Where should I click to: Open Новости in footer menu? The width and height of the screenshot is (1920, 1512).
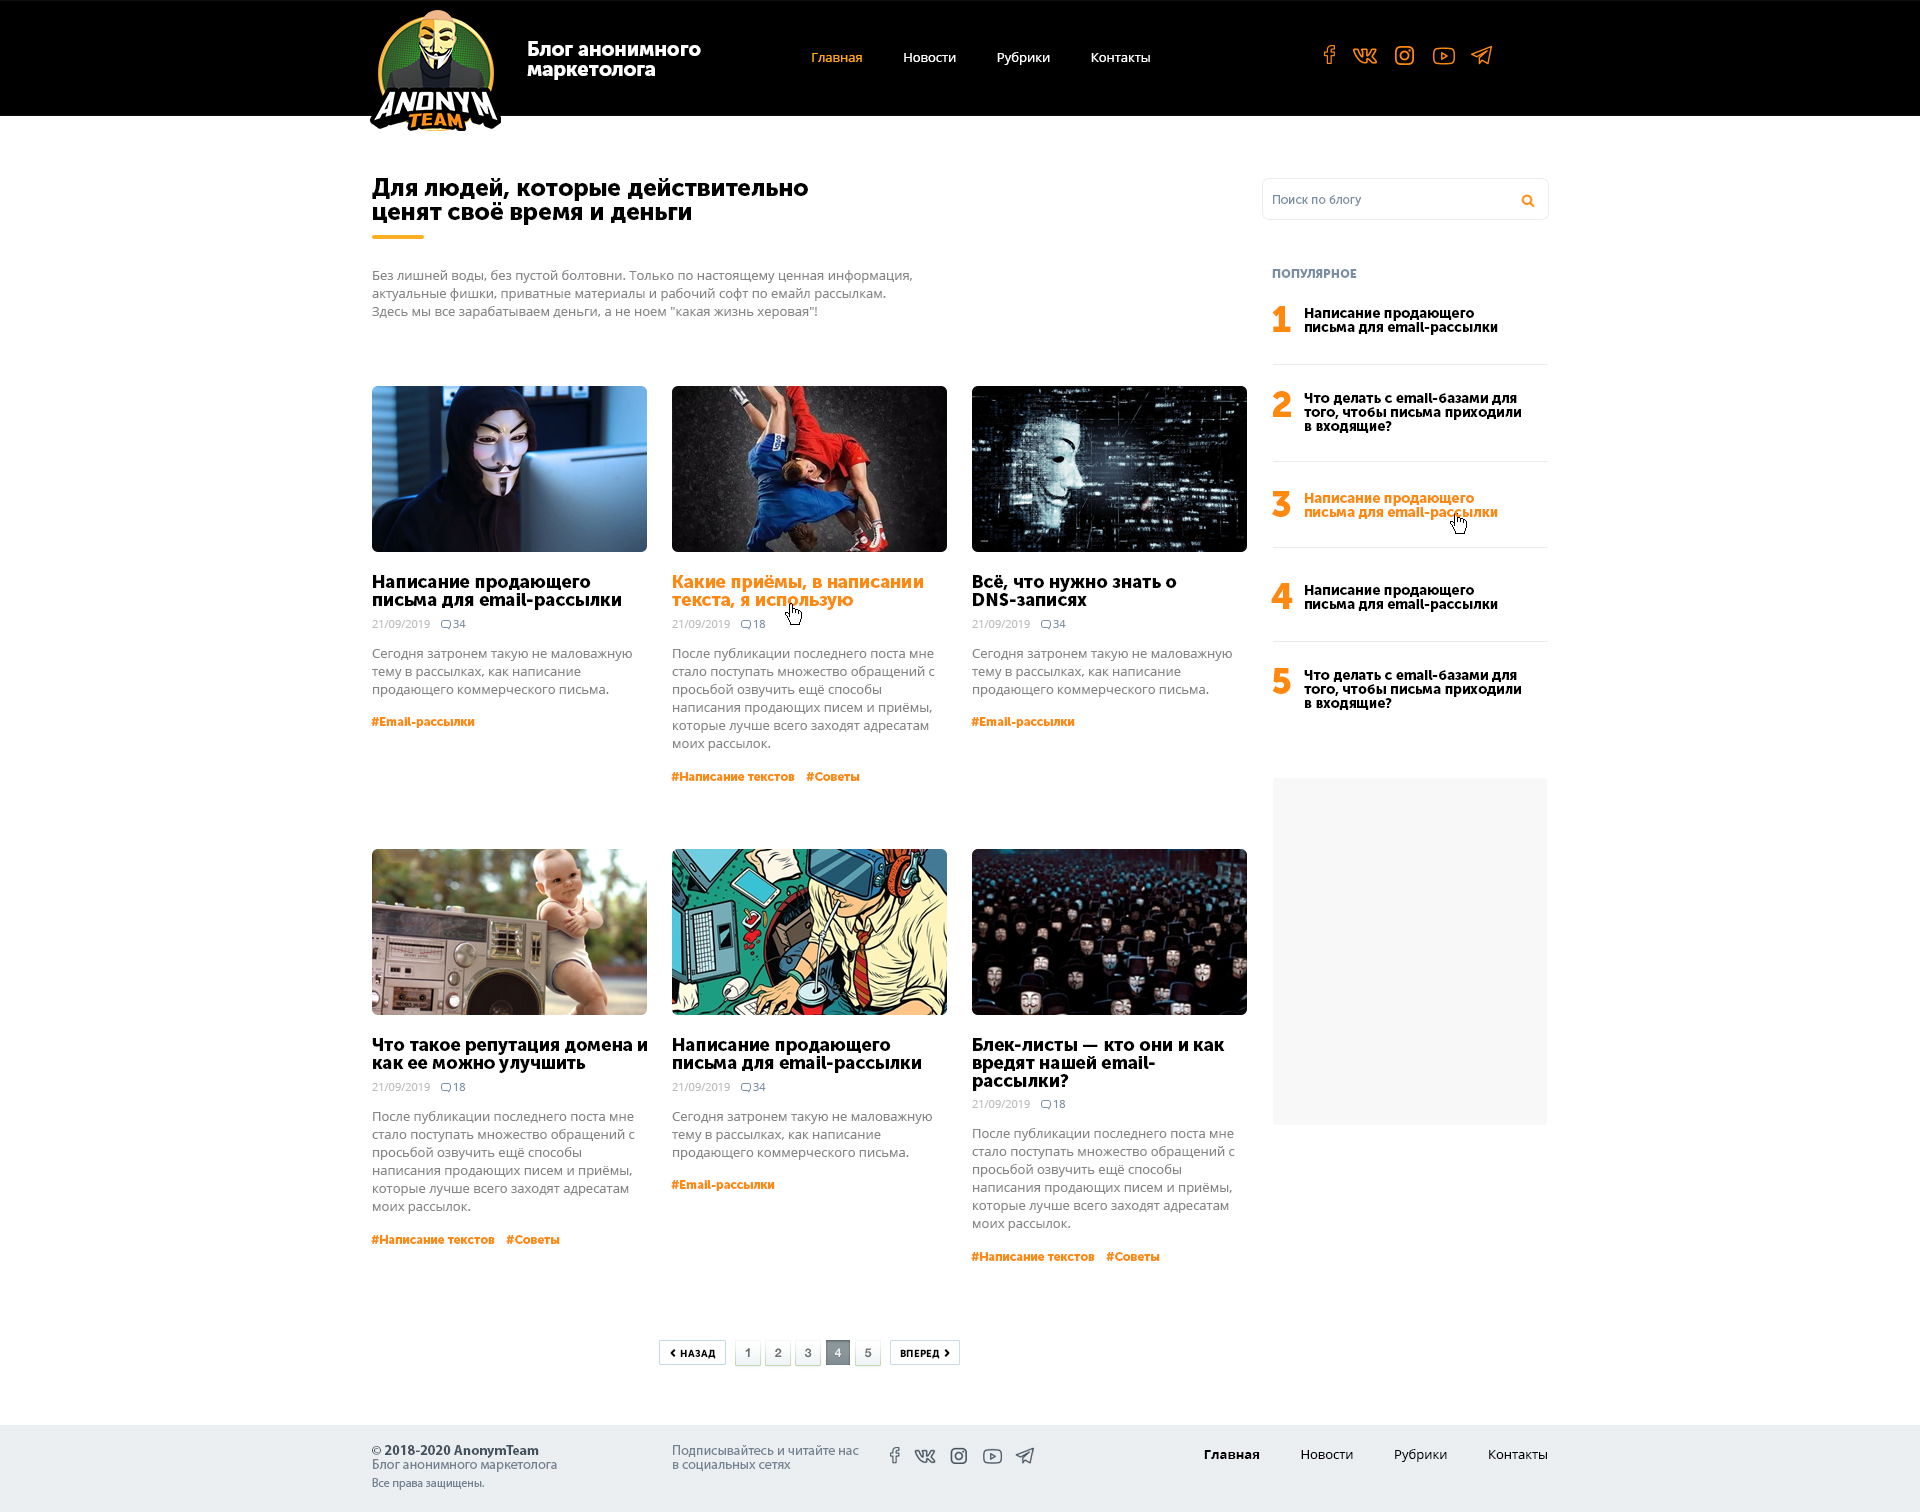[x=1326, y=1455]
